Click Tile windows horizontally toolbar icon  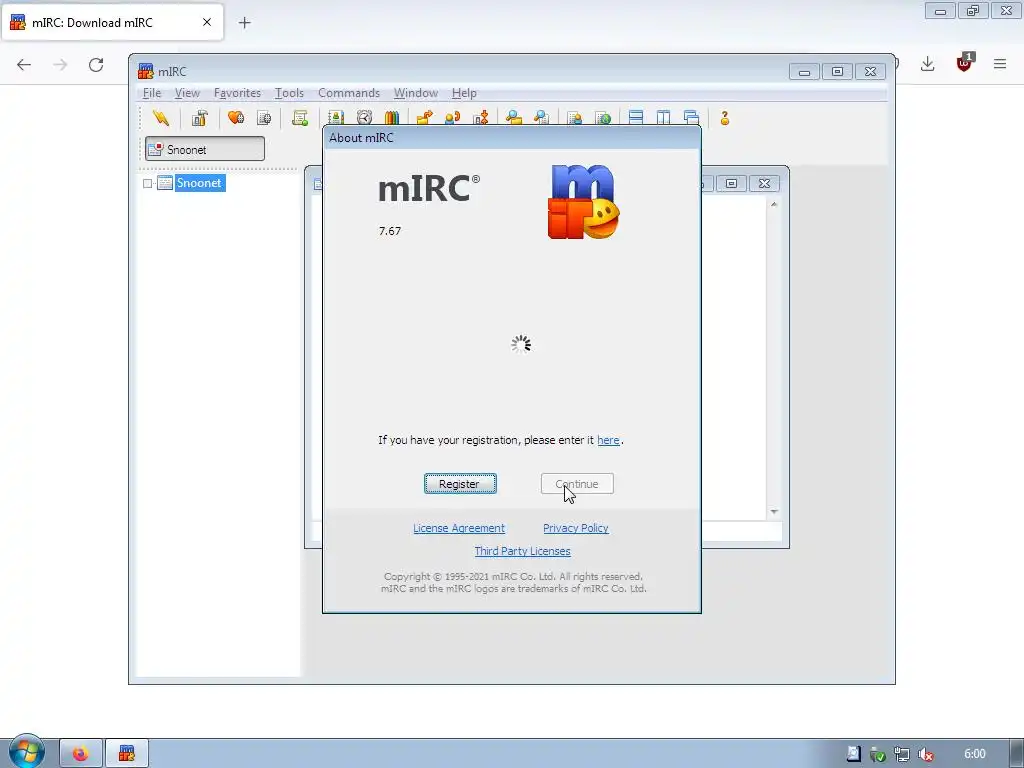pyautogui.click(x=636, y=118)
